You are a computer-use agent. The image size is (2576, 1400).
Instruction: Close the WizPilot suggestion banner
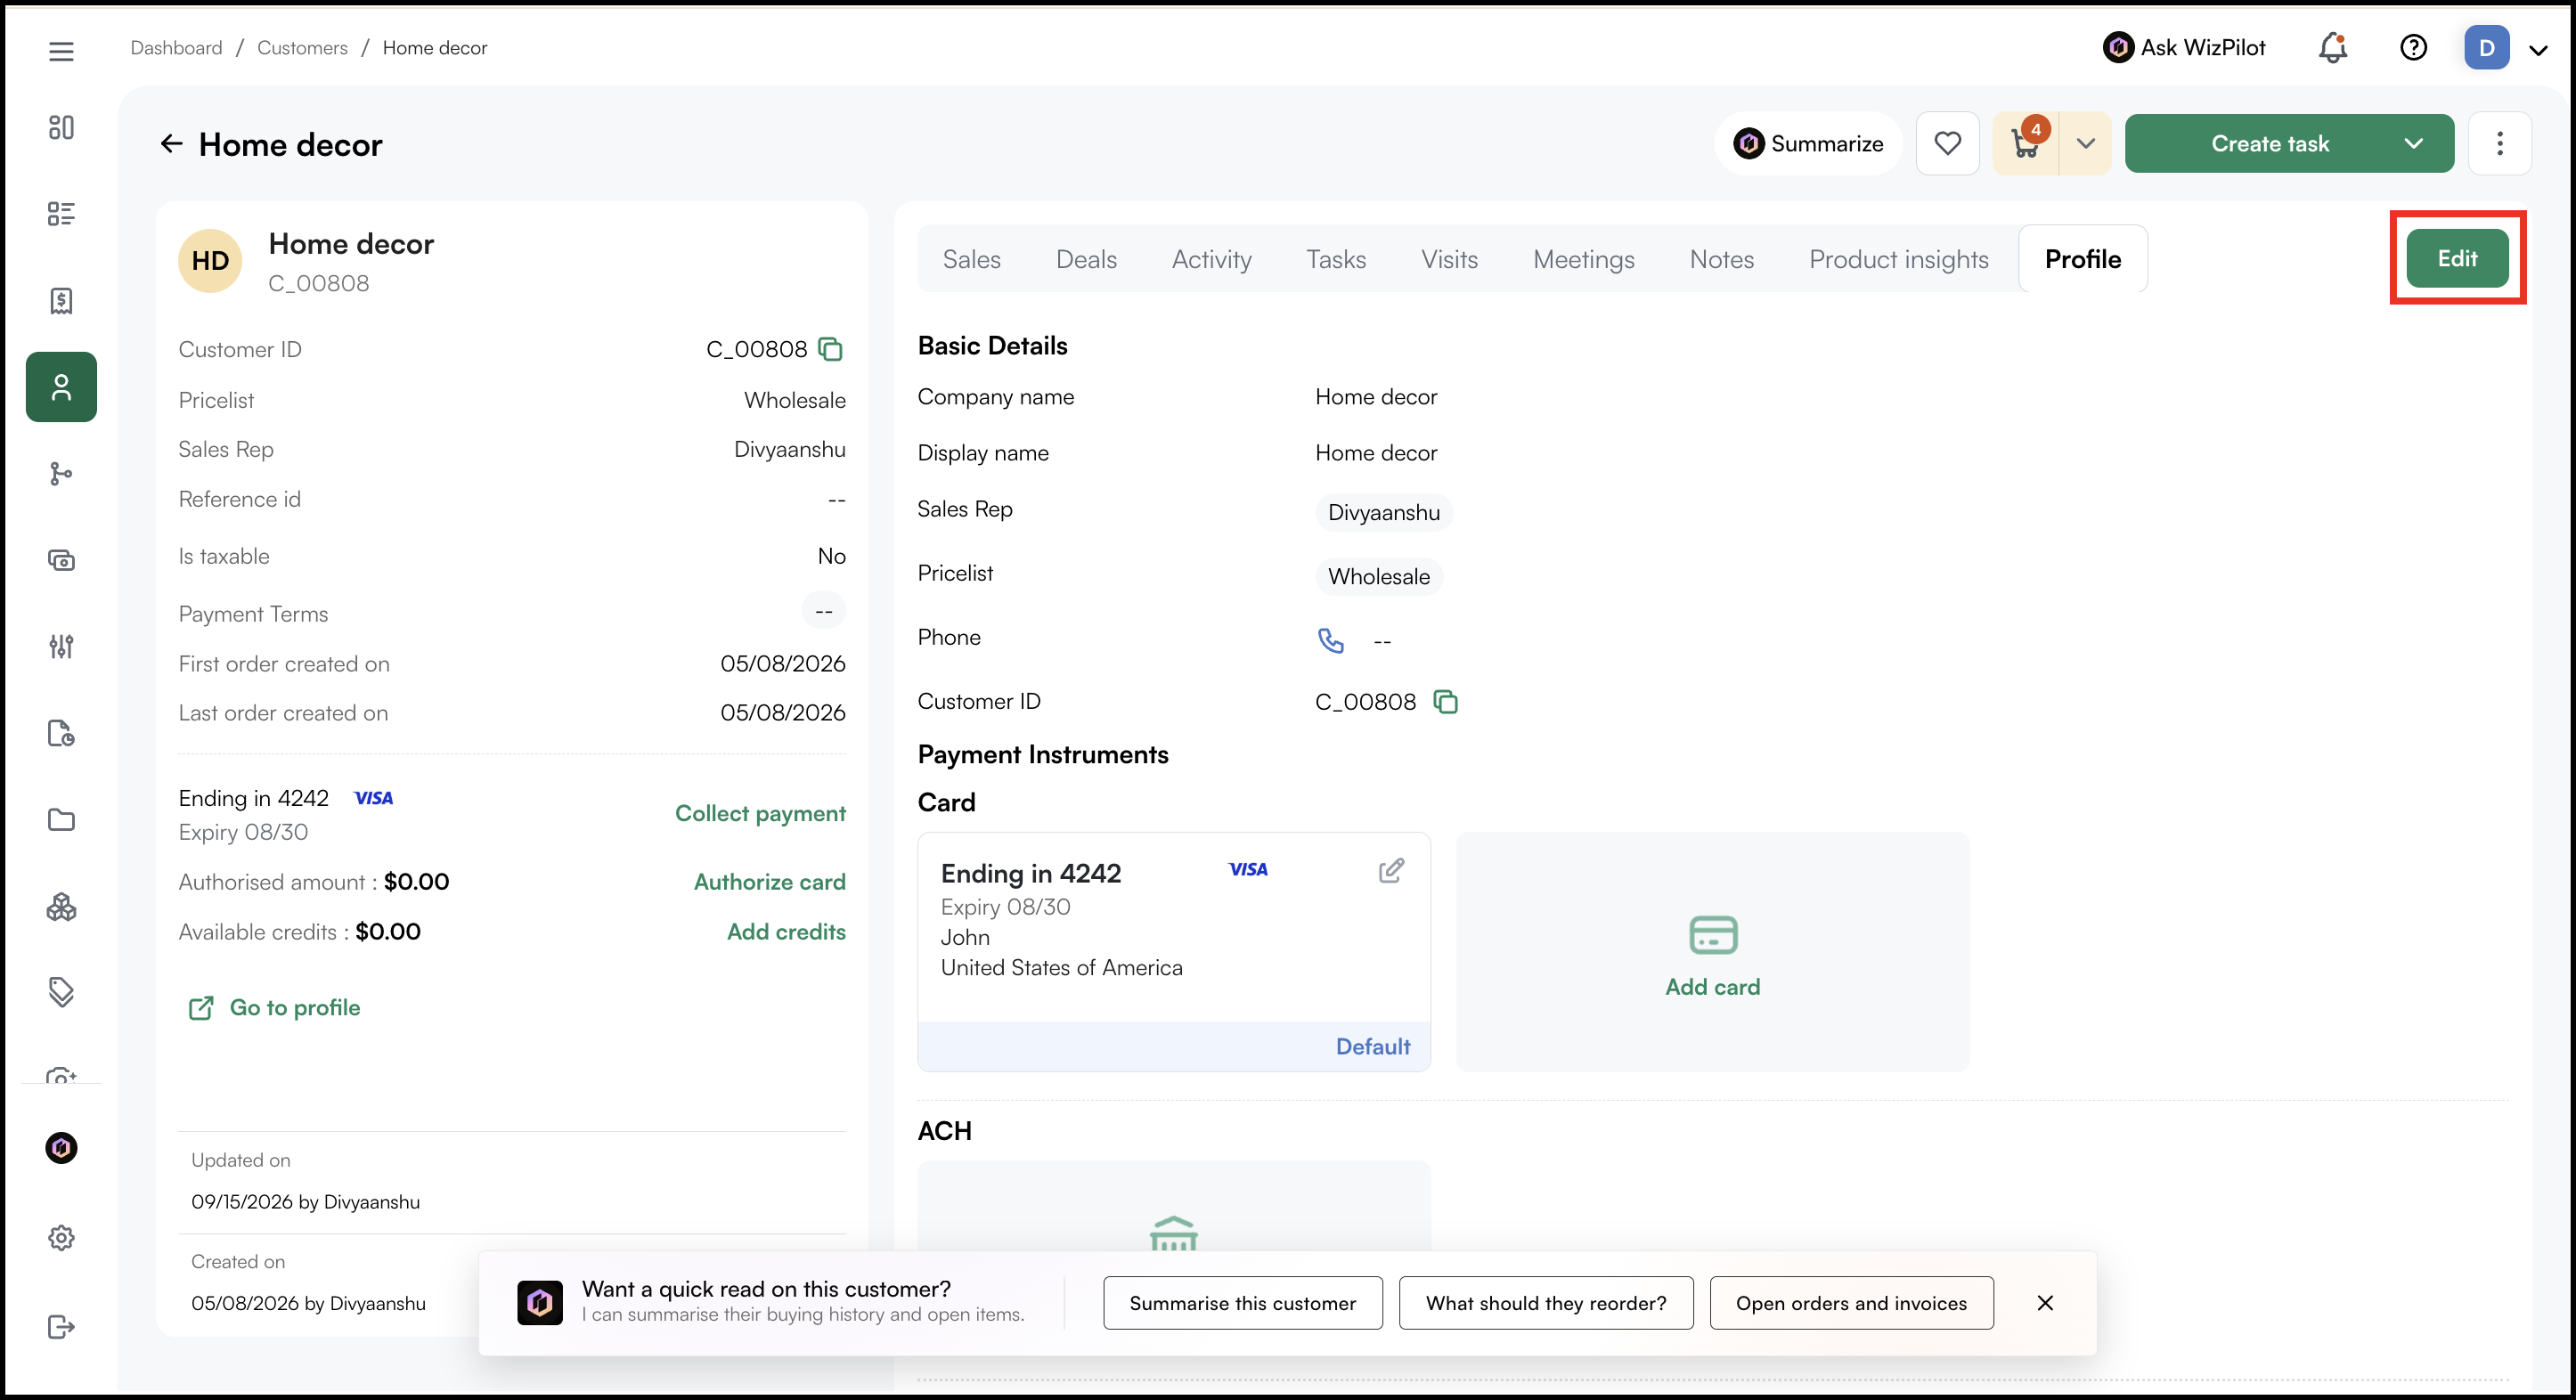2045,1303
